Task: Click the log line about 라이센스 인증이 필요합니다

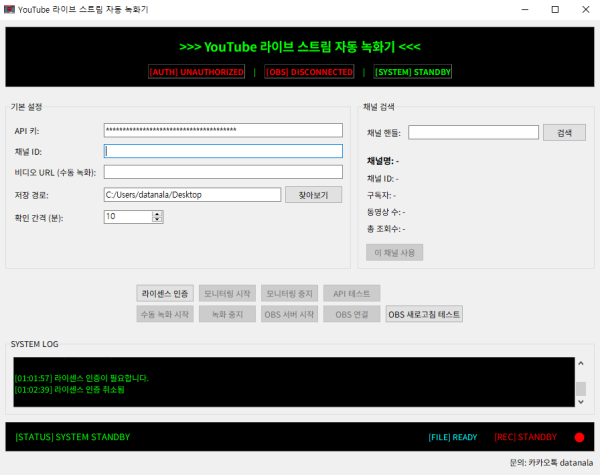Action: click(x=82, y=378)
